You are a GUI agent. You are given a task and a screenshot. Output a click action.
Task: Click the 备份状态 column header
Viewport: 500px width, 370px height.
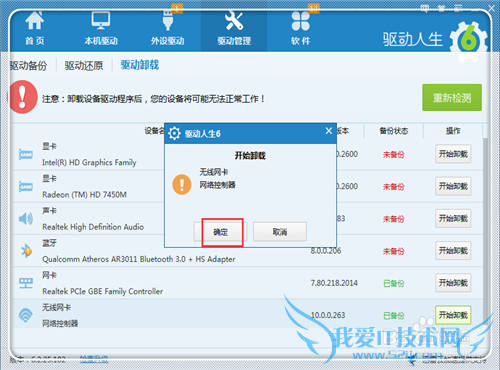(394, 131)
